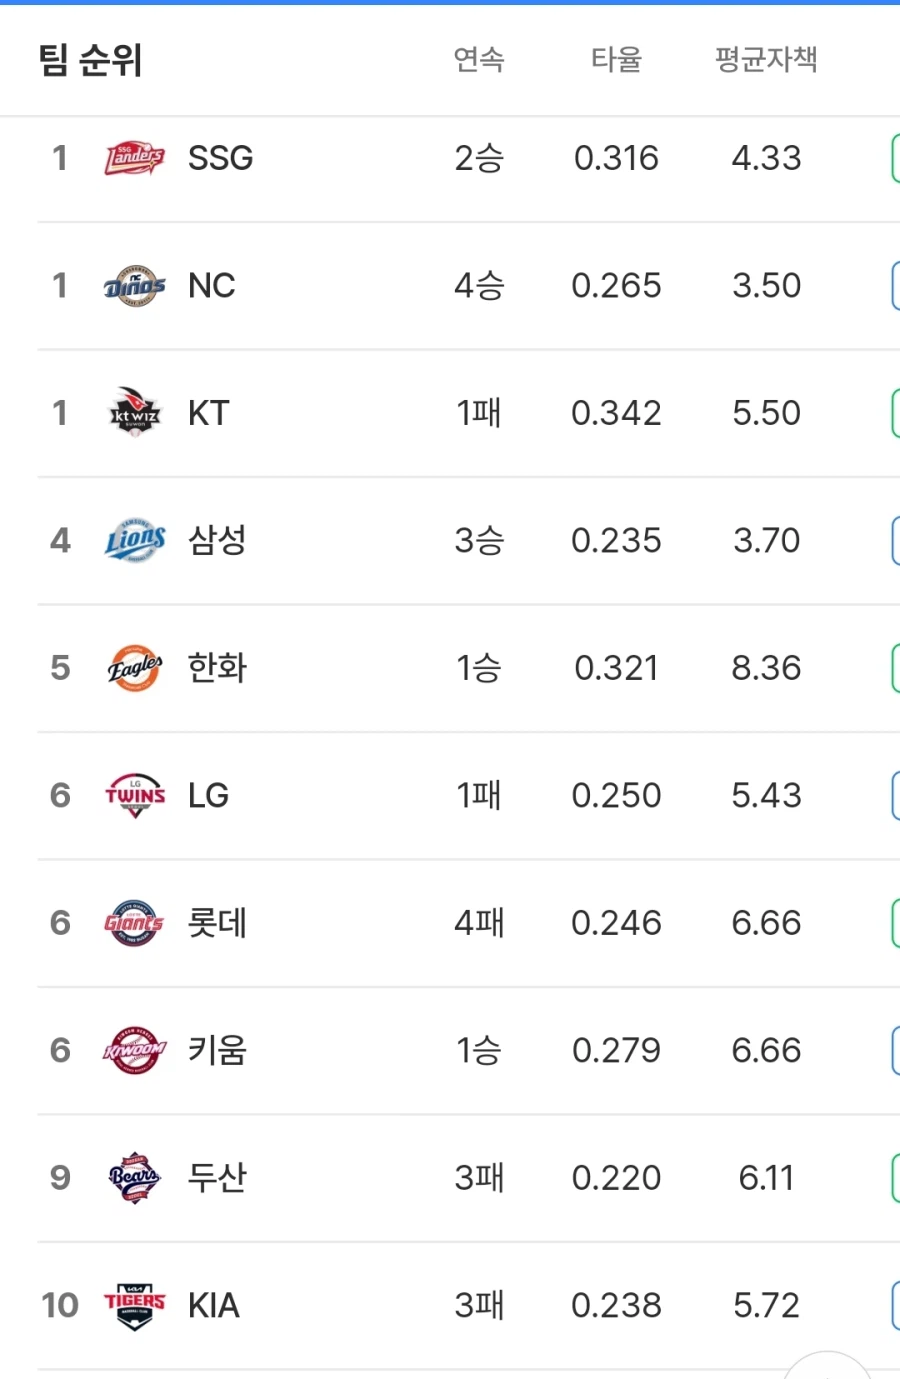Click the KT Wiz team logo
900x1379 pixels.
[x=135, y=412]
